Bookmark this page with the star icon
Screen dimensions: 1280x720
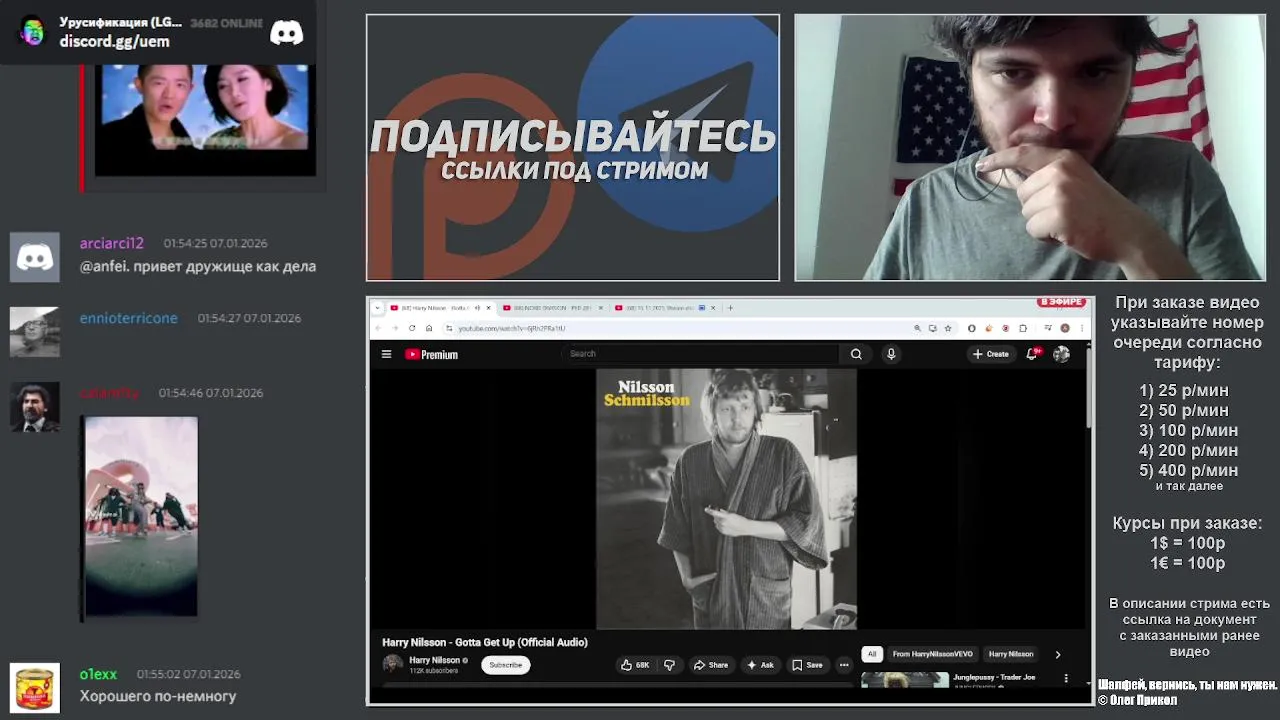[948, 328]
